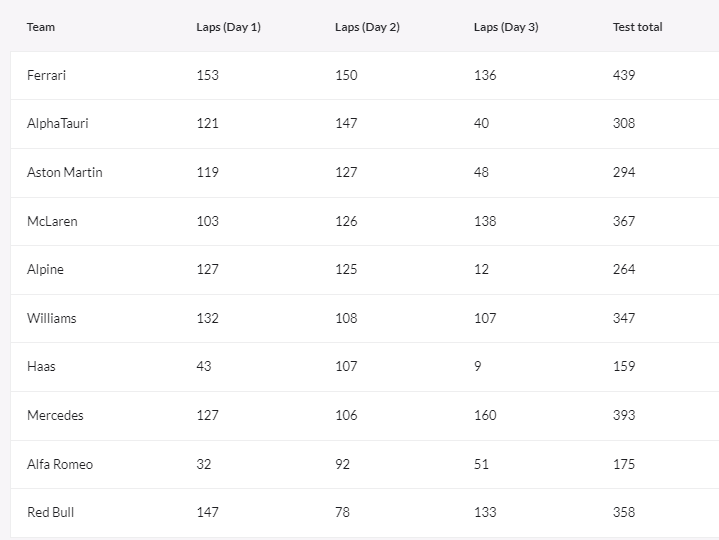This screenshot has width=719, height=540.
Task: Select the Alpine row name
Action: pyautogui.click(x=45, y=269)
